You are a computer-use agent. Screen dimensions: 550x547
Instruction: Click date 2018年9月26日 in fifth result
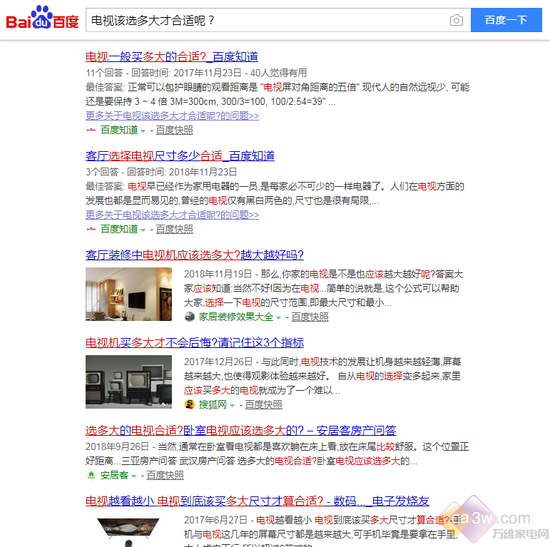[x=117, y=446]
